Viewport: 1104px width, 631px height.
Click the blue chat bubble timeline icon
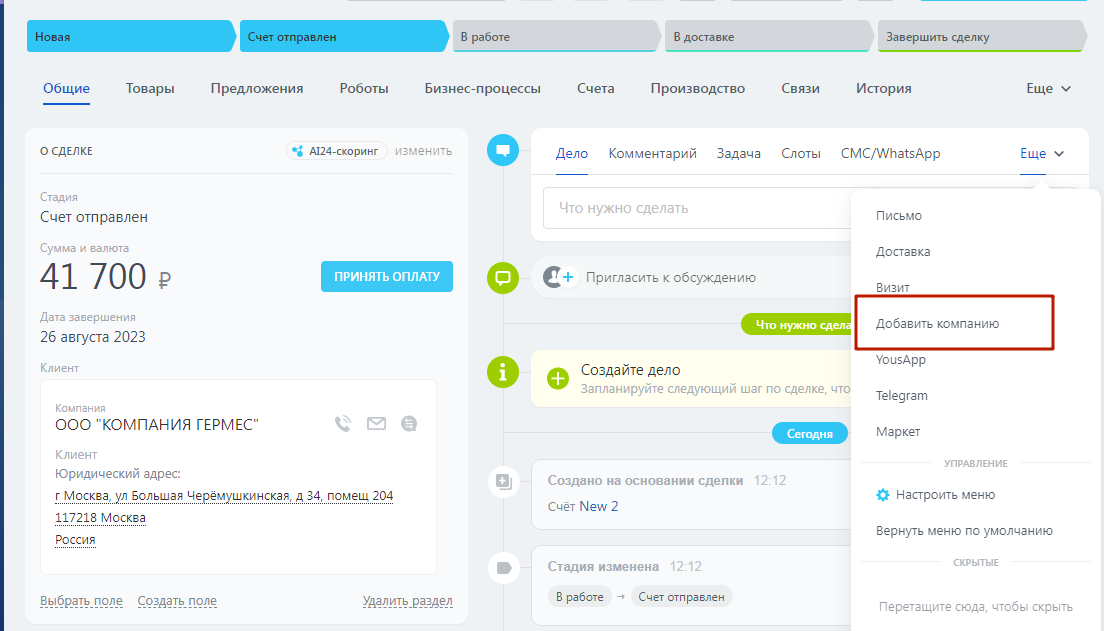coord(503,152)
